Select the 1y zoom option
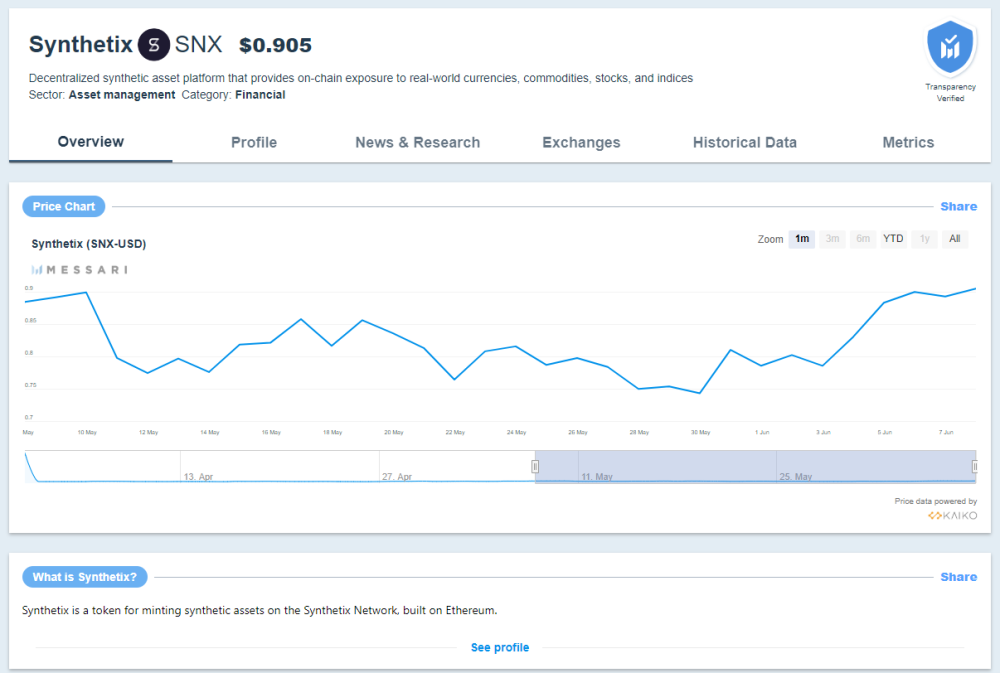The width and height of the screenshot is (1000, 673). 924,239
